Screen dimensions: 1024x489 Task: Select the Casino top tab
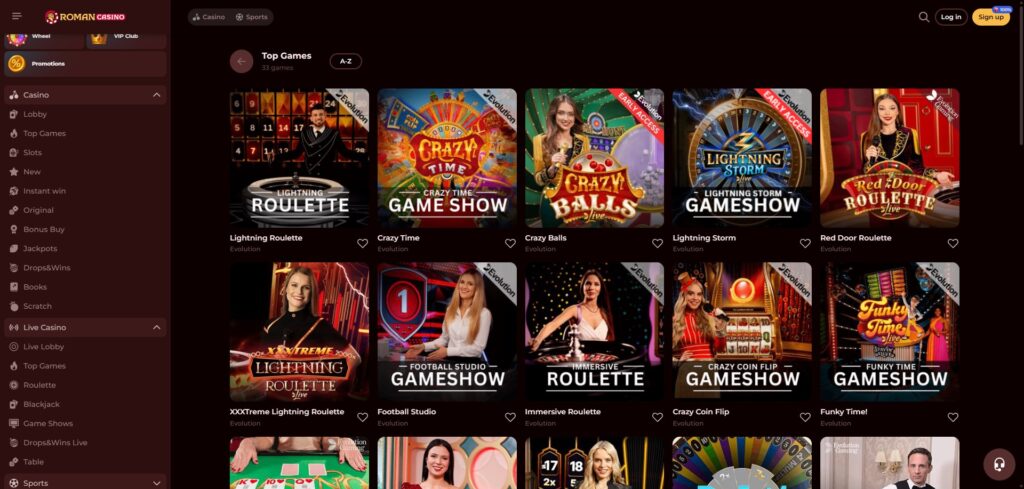pos(209,17)
